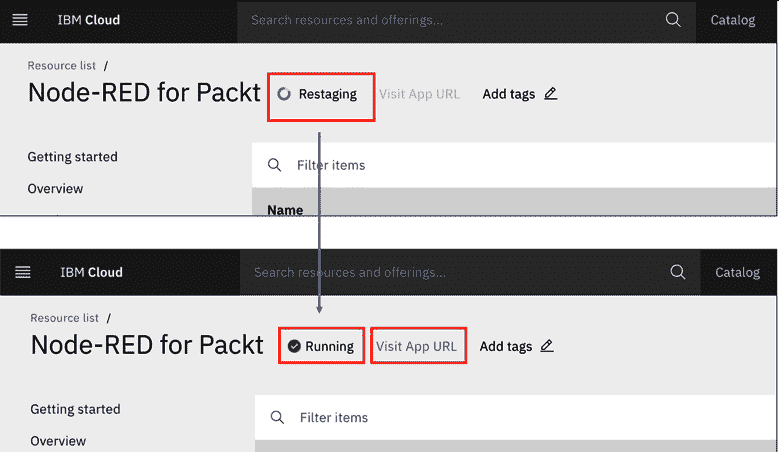Select Overview in bottom panel sidebar

58,441
